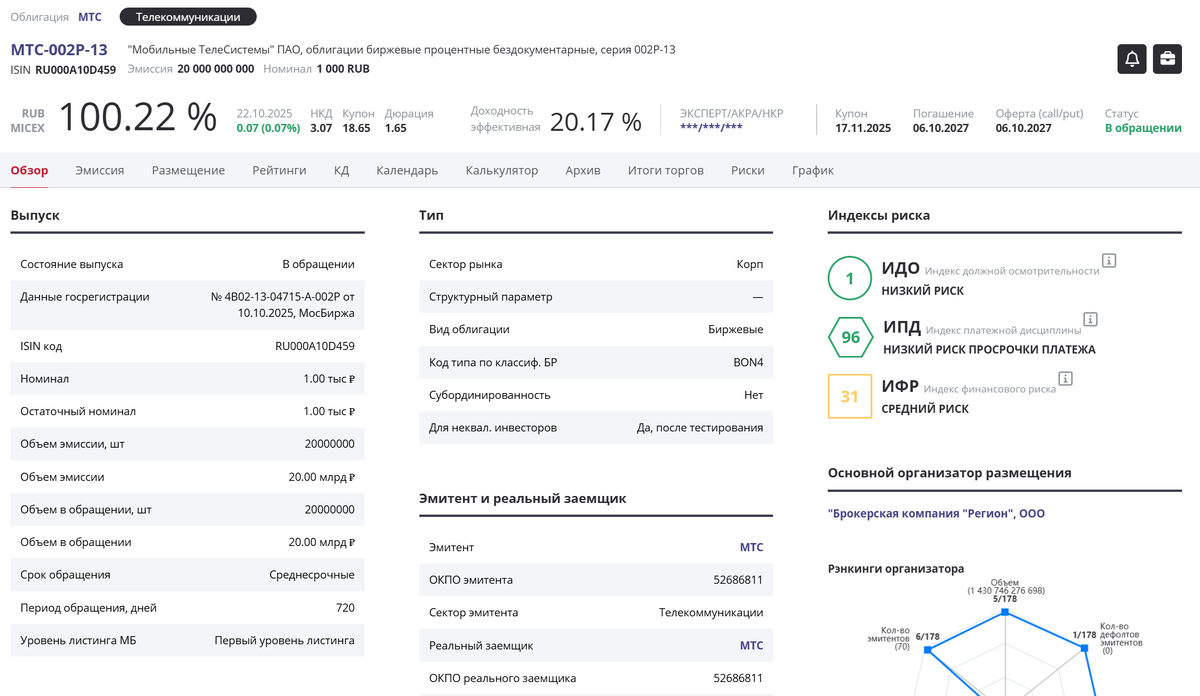Image resolution: width=1200 pixels, height=696 pixels.
Task: Click the green circle ИДО score 1
Action: click(850, 279)
